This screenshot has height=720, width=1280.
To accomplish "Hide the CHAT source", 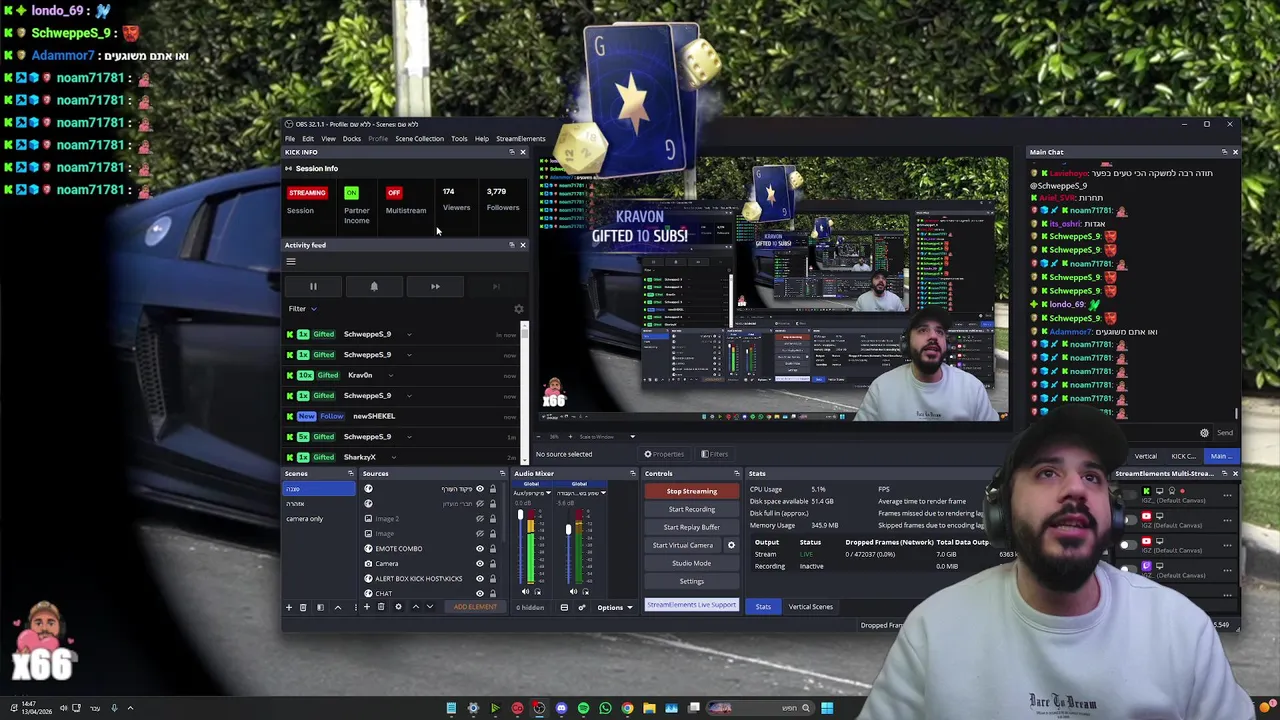I will coord(480,594).
